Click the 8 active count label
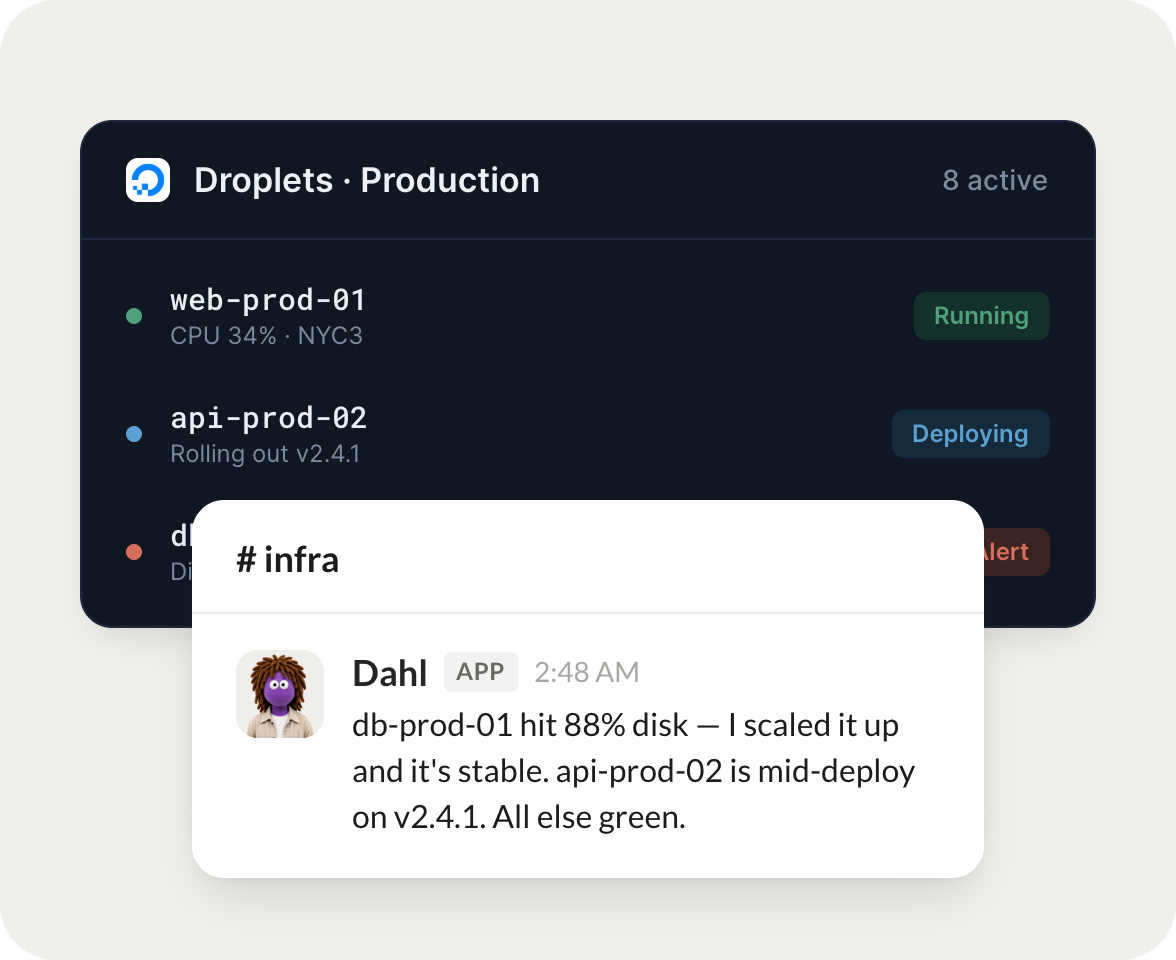This screenshot has width=1176, height=960. pyautogui.click(x=994, y=180)
